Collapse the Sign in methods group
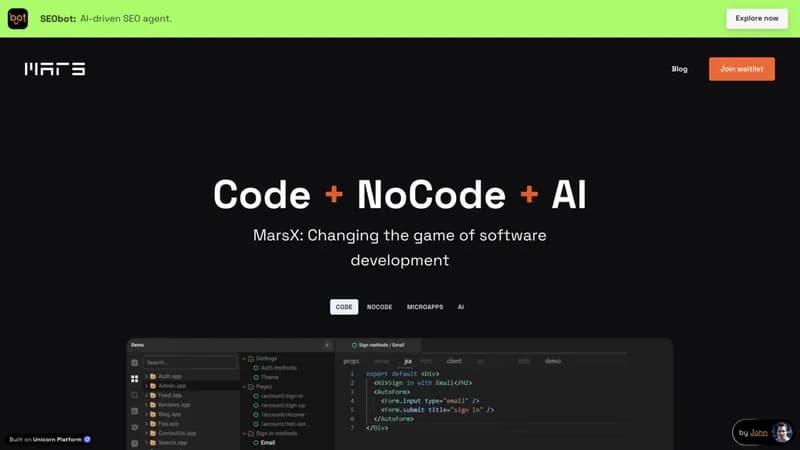This screenshot has width=800, height=450. point(244,434)
